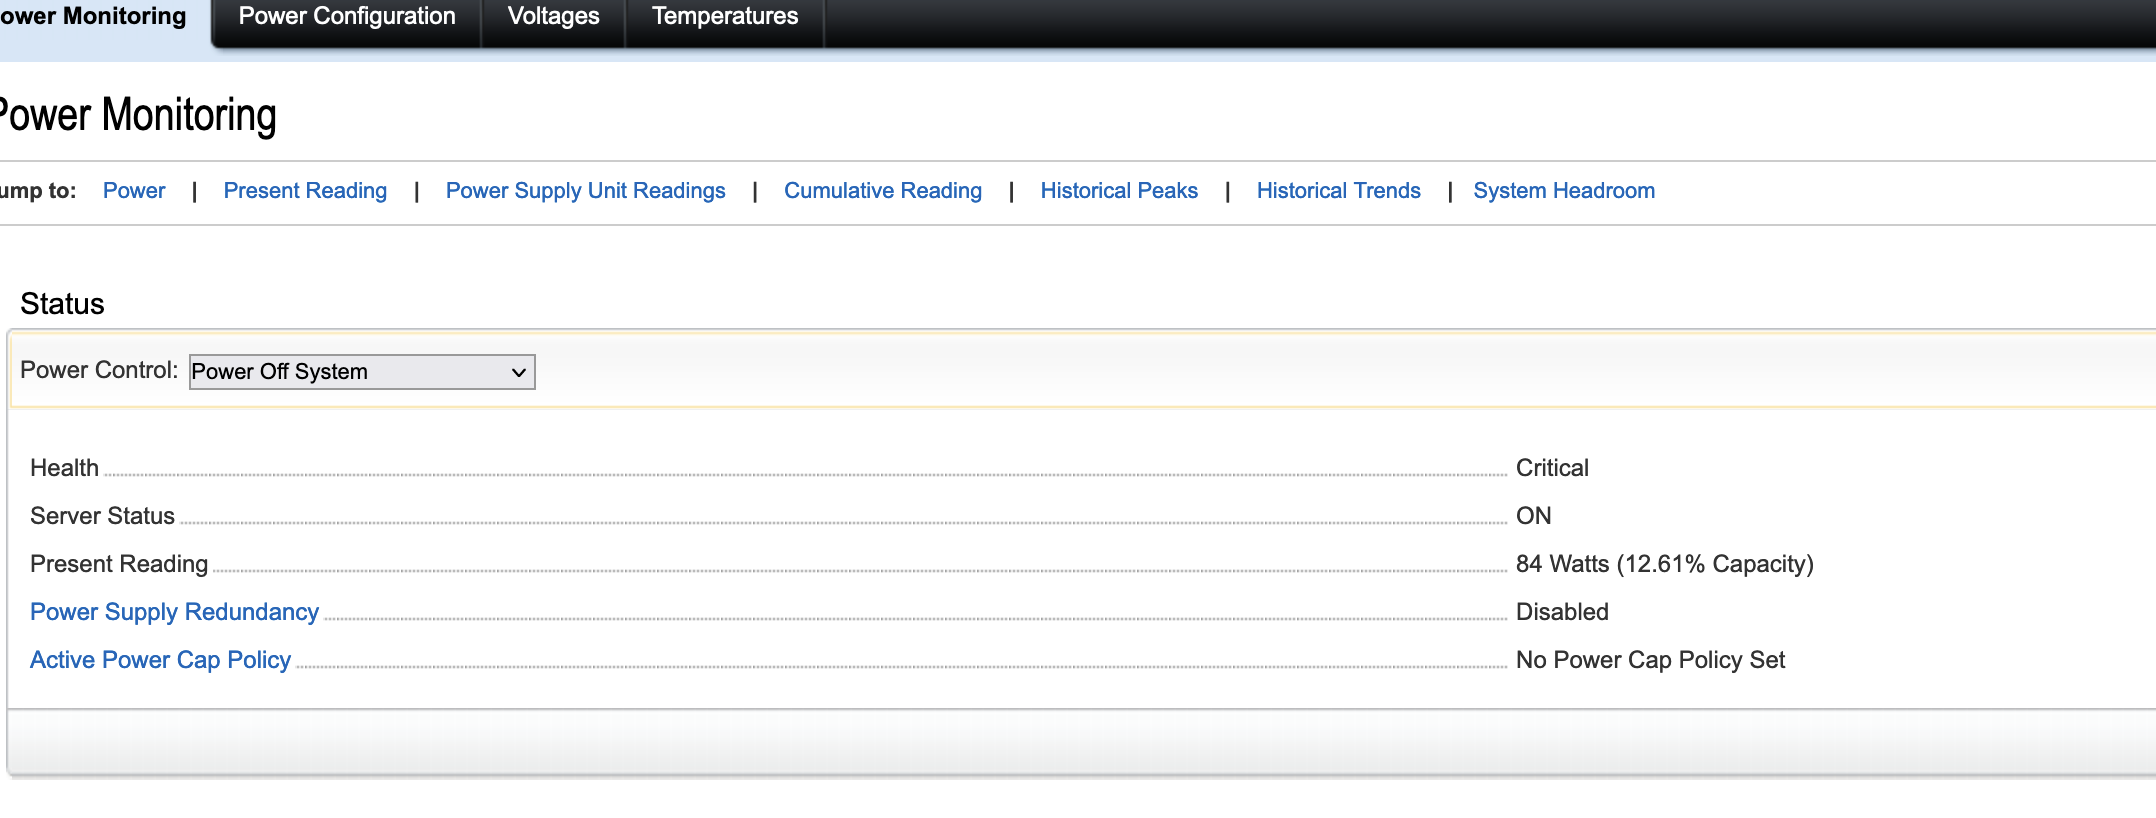Click the Disabled redundancy value
This screenshot has height=818, width=2156.
[1561, 612]
